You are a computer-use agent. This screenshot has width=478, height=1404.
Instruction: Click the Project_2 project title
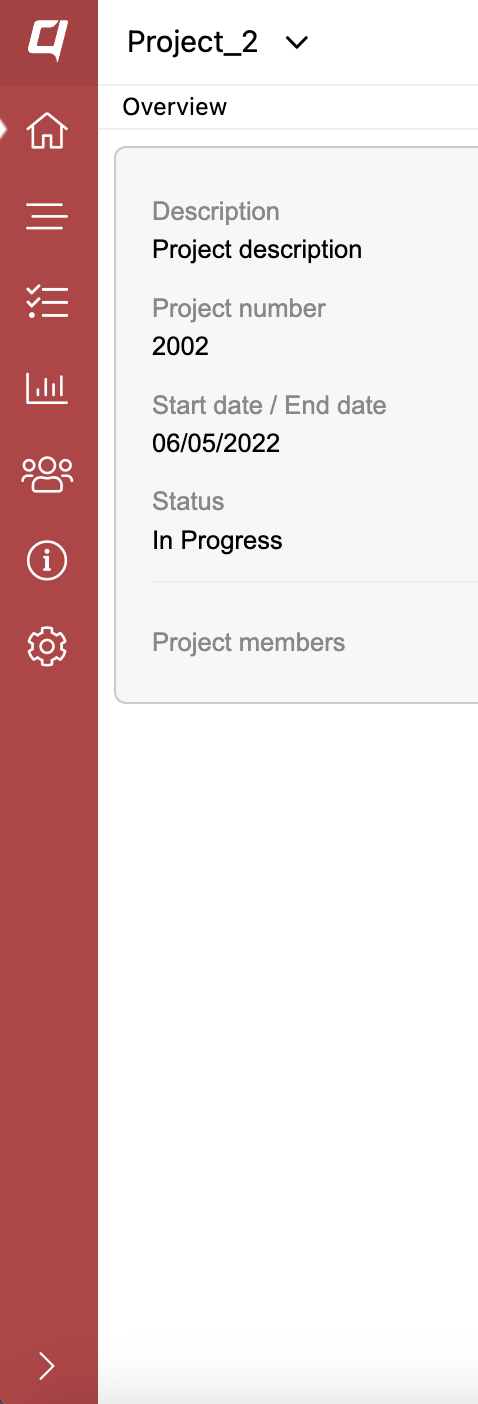pyautogui.click(x=193, y=42)
